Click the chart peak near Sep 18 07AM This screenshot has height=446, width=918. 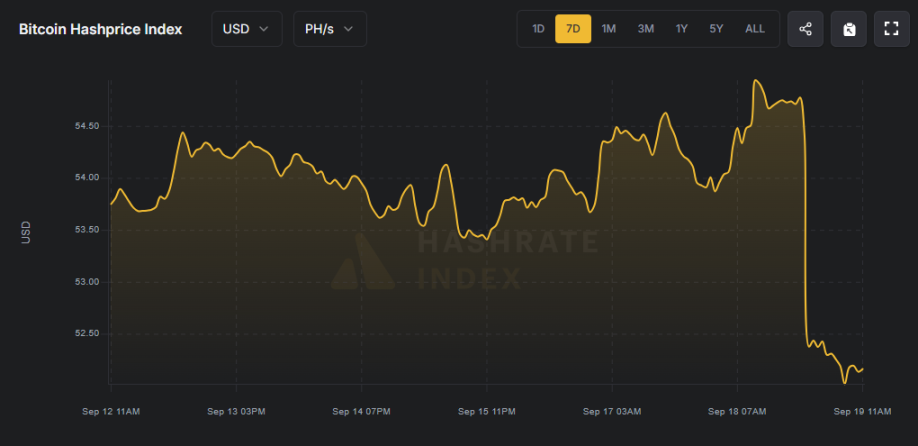[x=756, y=81]
